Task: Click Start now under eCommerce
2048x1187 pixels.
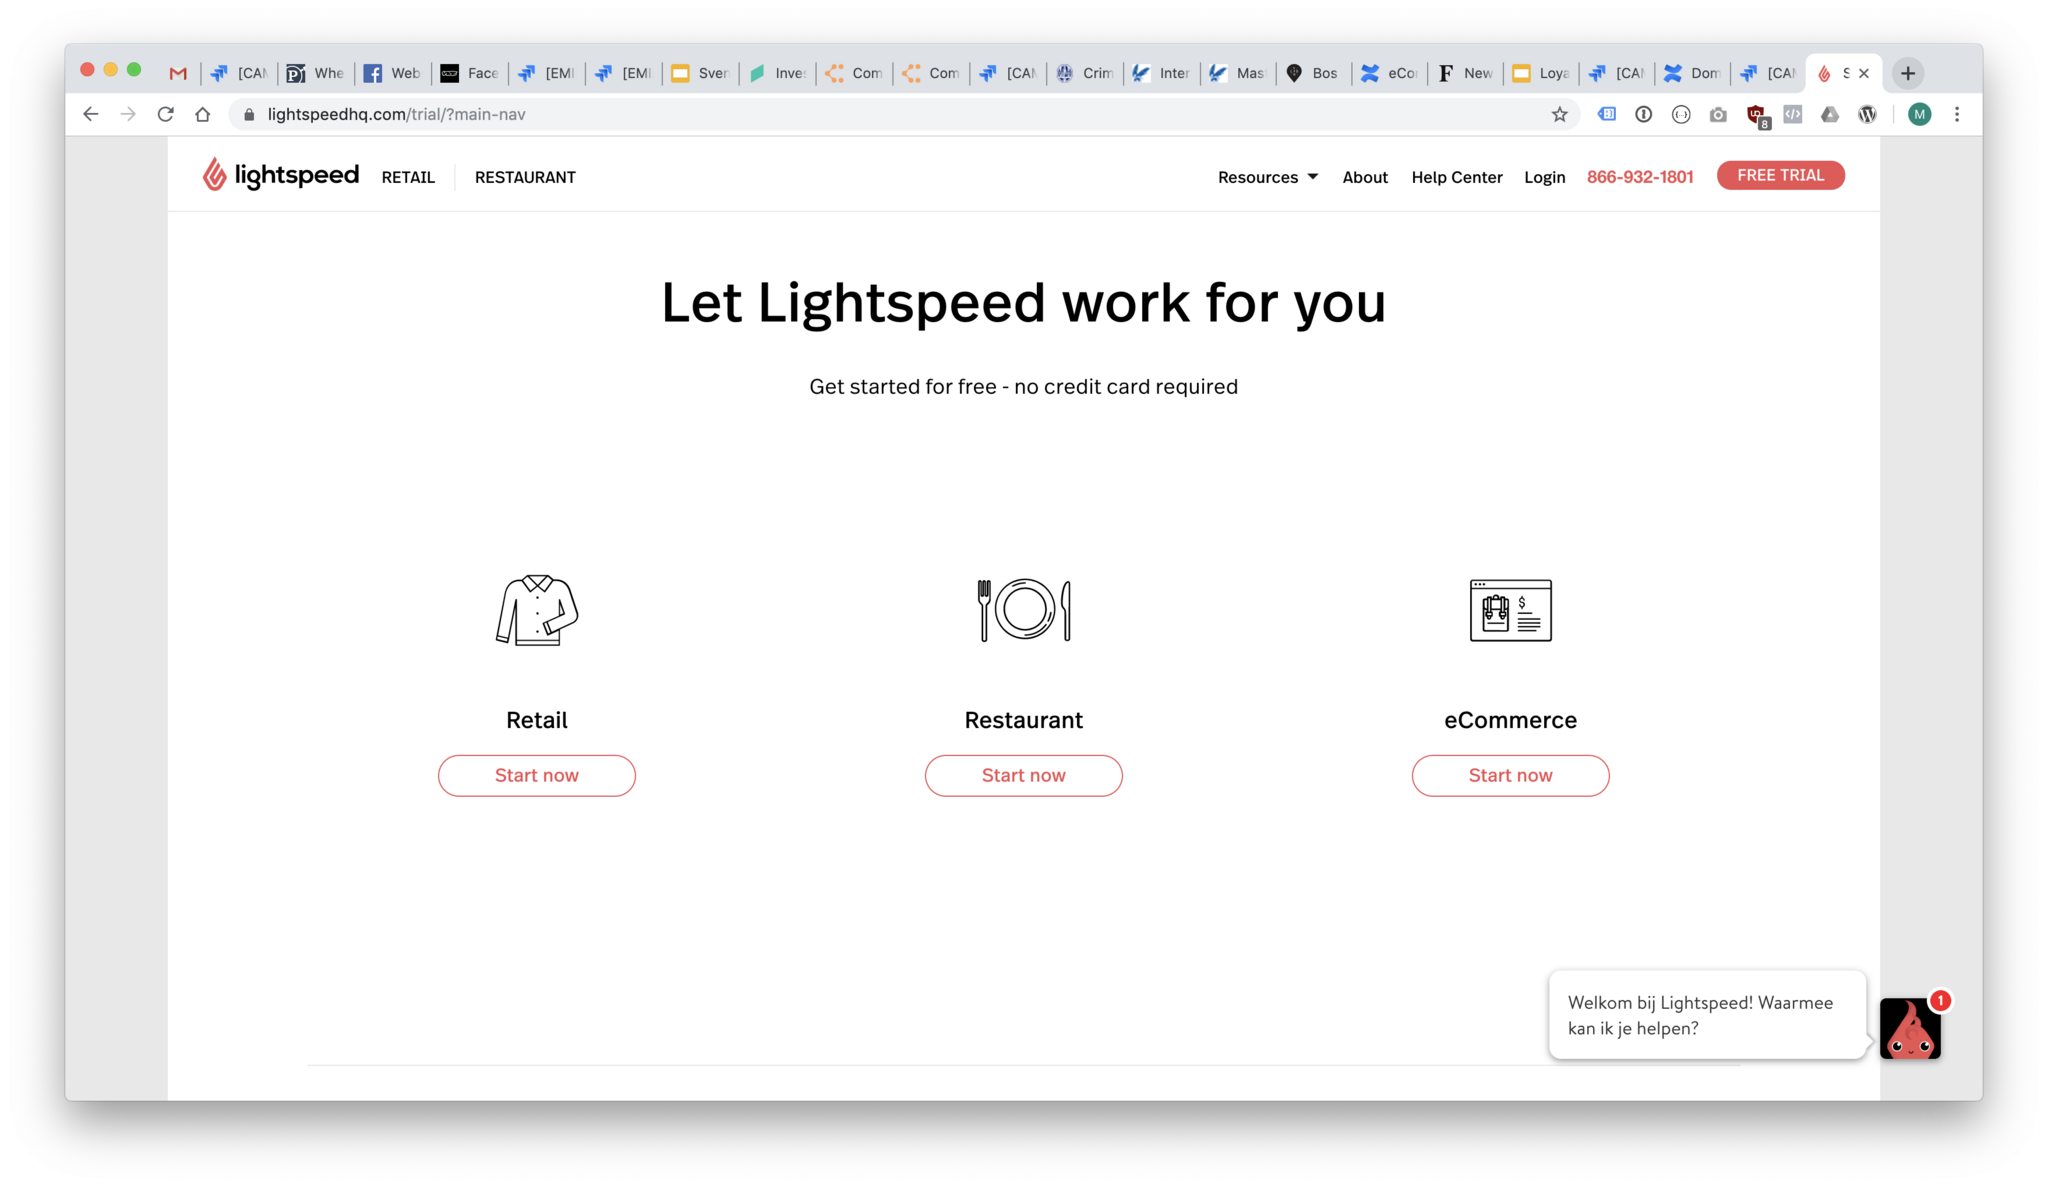Action: click(x=1510, y=776)
